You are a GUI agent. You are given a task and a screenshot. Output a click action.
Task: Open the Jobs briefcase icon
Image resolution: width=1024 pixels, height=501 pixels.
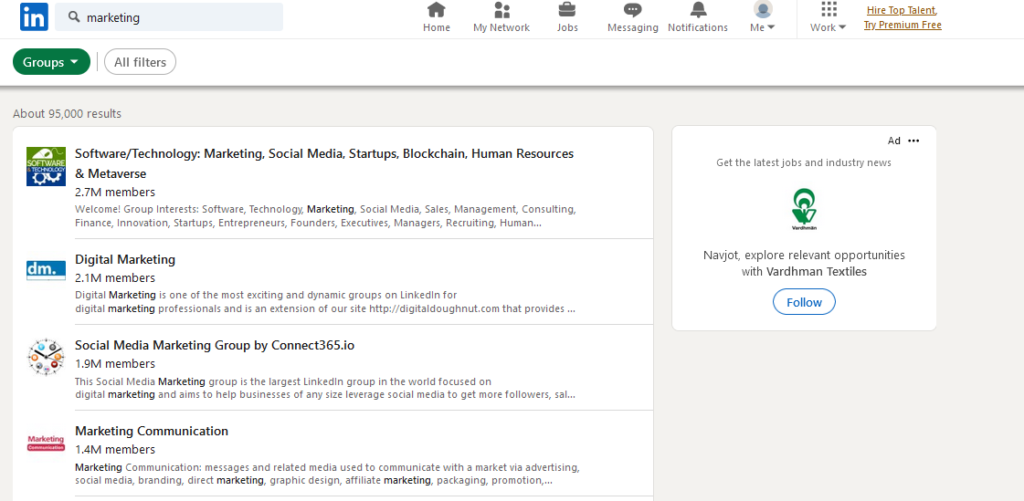coord(567,10)
